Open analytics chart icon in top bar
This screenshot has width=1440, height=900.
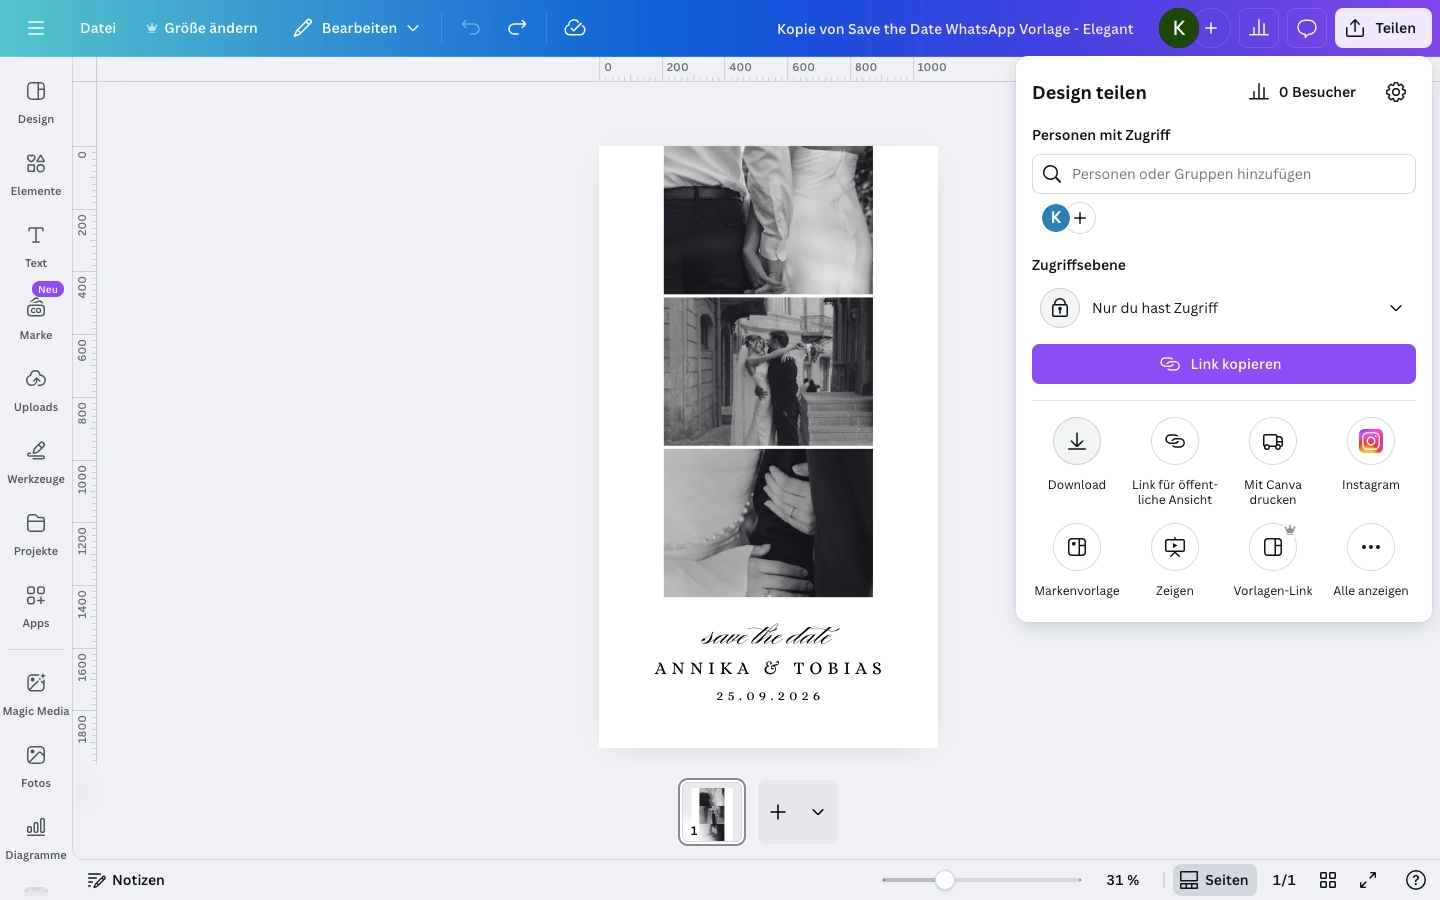[1259, 28]
